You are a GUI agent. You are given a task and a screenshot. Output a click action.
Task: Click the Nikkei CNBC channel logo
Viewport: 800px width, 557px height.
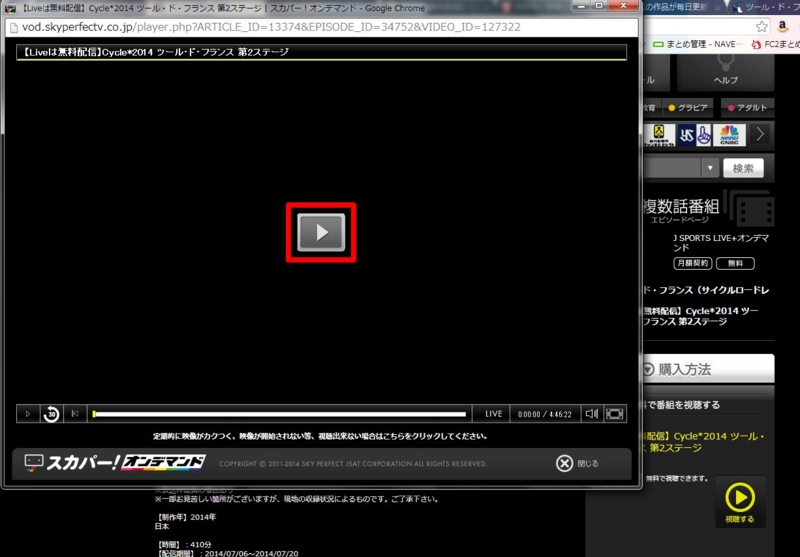pos(729,135)
